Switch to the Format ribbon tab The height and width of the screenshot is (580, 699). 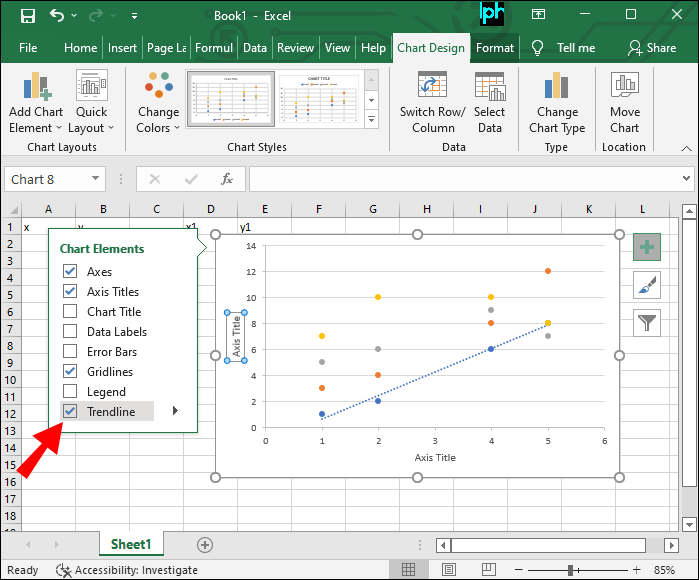point(495,47)
